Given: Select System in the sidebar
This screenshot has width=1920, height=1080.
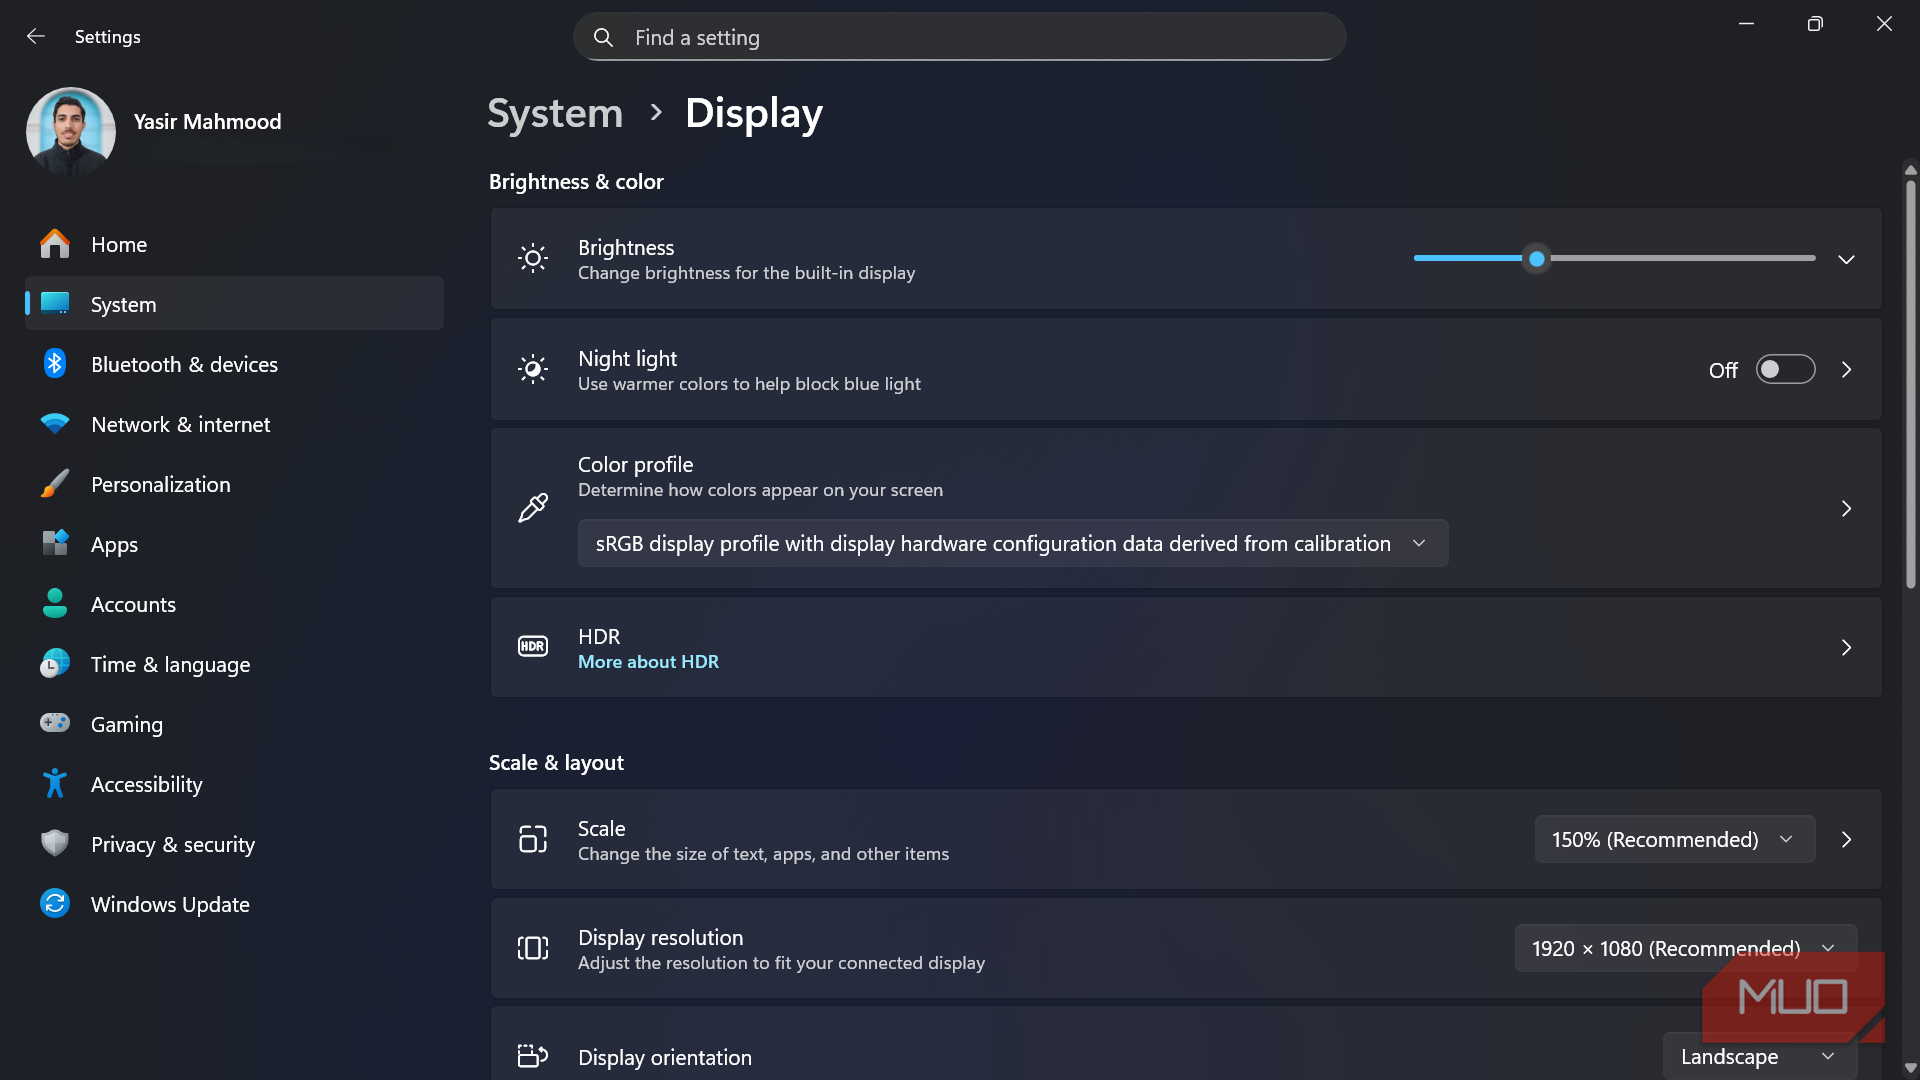Looking at the screenshot, I should coord(234,304).
